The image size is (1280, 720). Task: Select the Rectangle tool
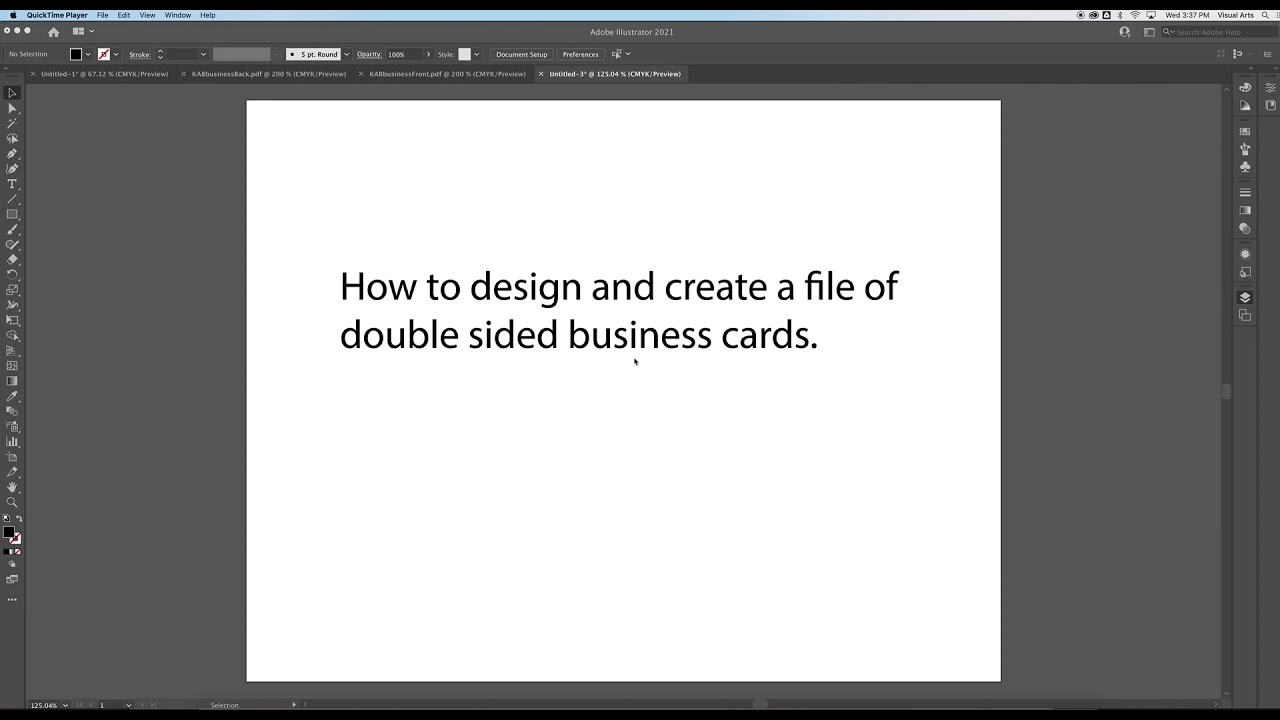[12, 214]
